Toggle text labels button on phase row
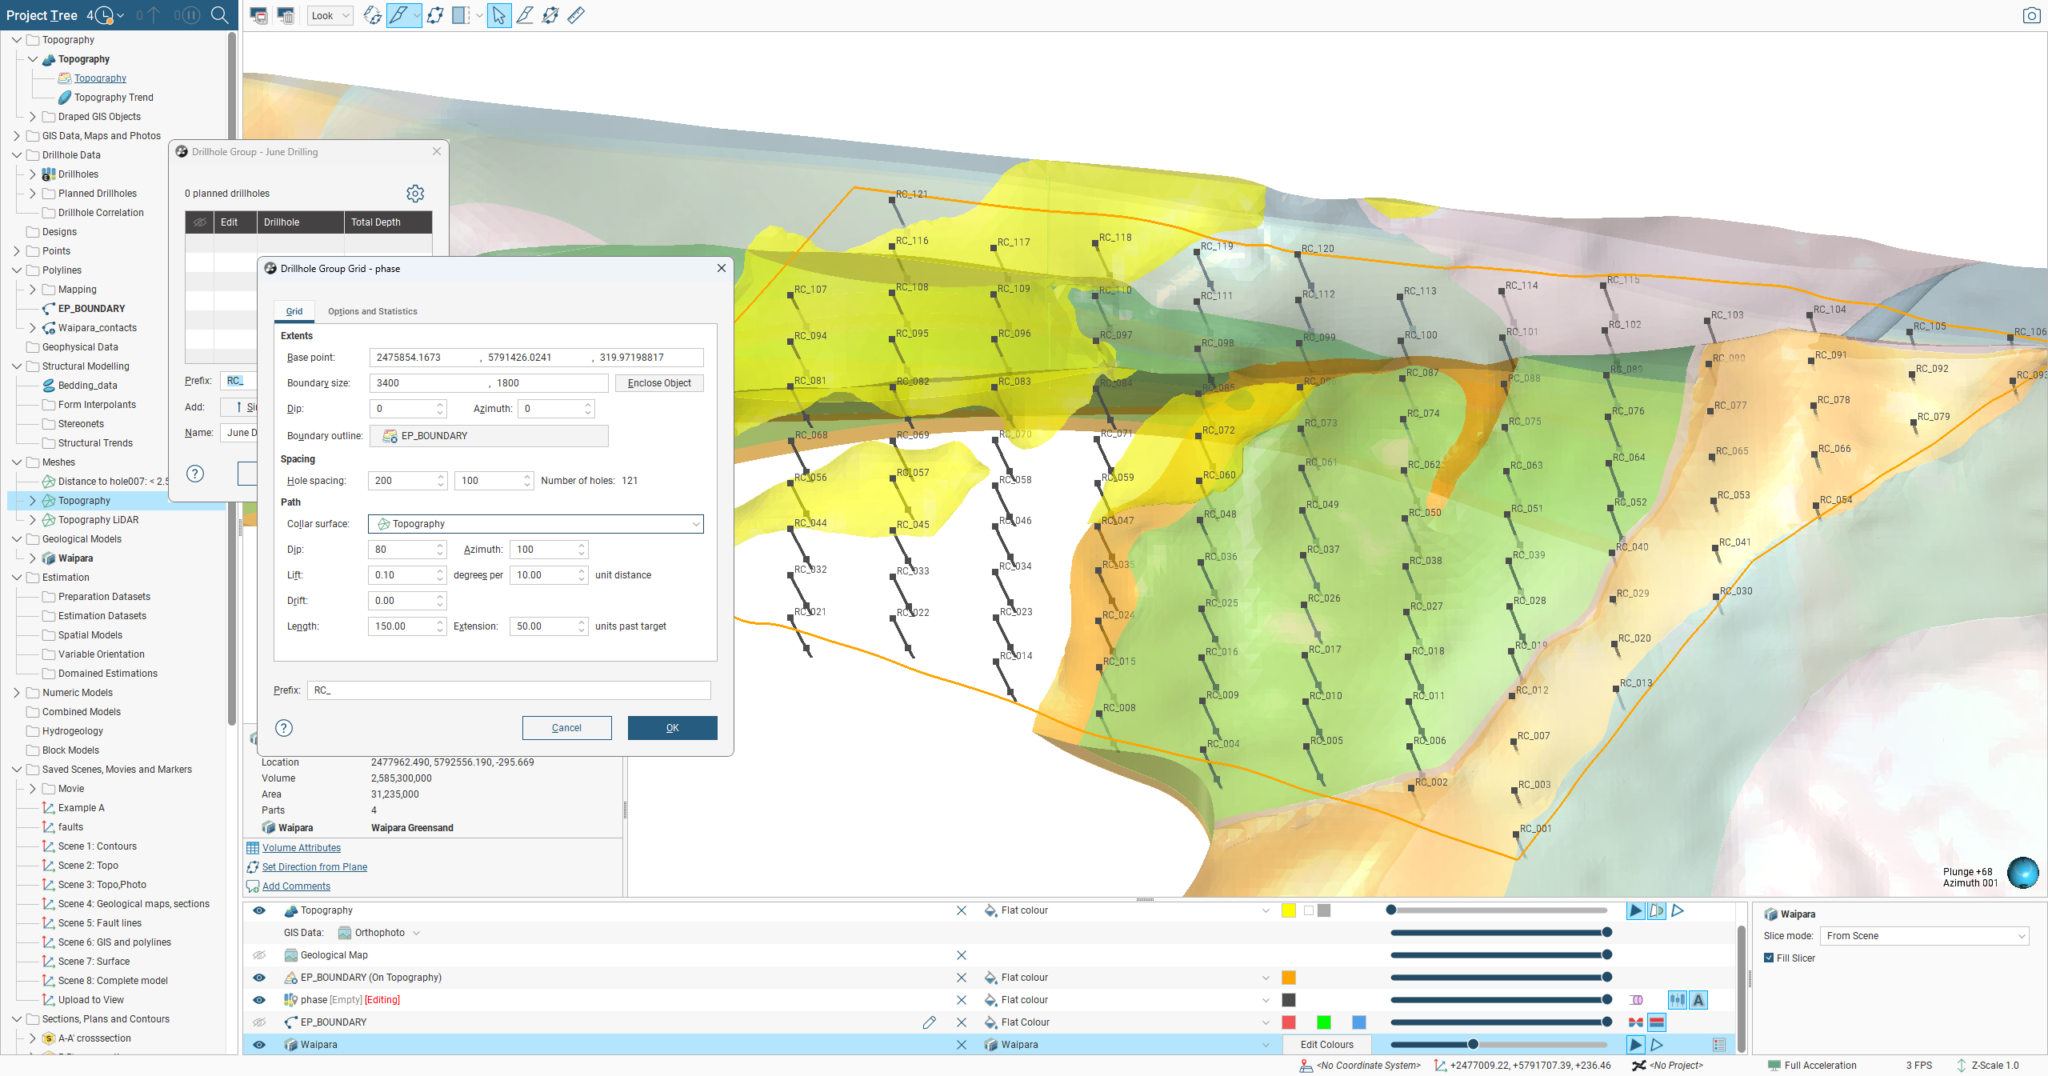This screenshot has height=1076, width=2048. point(1698,1000)
